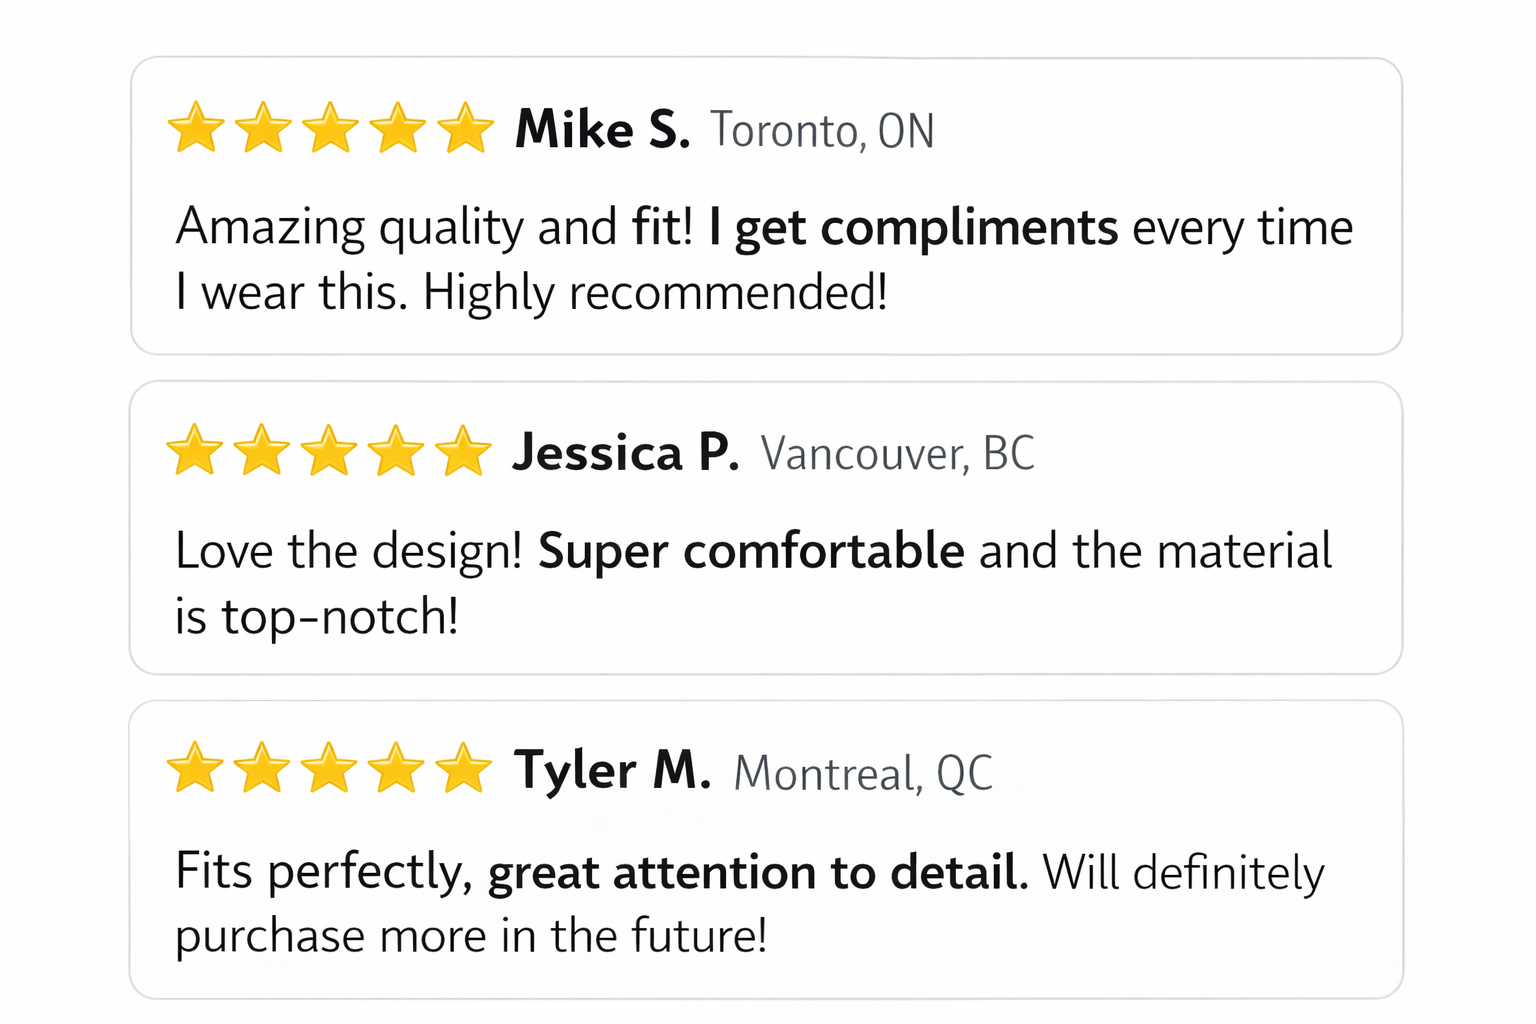The height and width of the screenshot is (1024, 1536).
Task: Click the reviewer name Jessica P.
Action: coord(626,453)
